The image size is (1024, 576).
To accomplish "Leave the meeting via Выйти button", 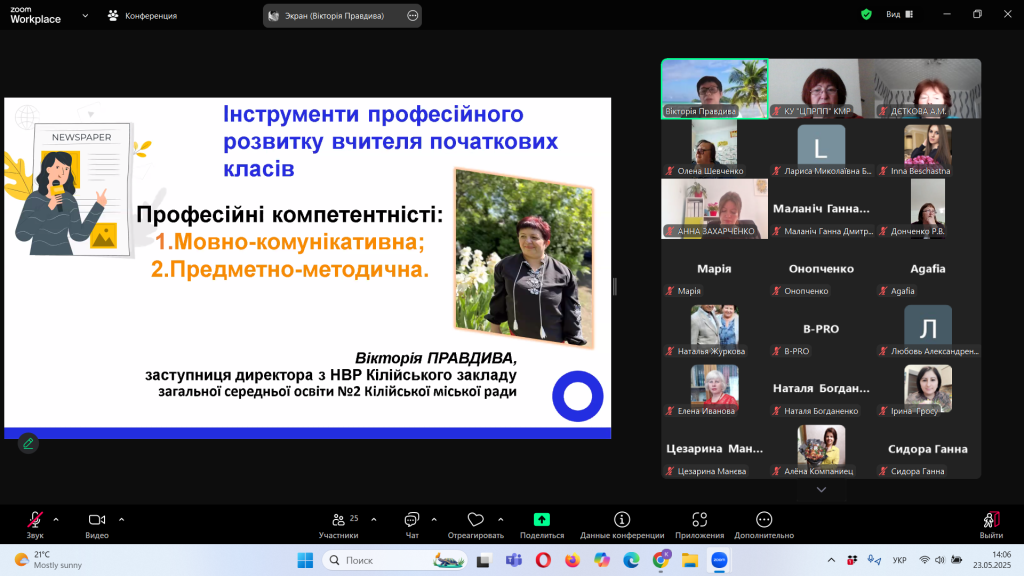I will coord(991,520).
